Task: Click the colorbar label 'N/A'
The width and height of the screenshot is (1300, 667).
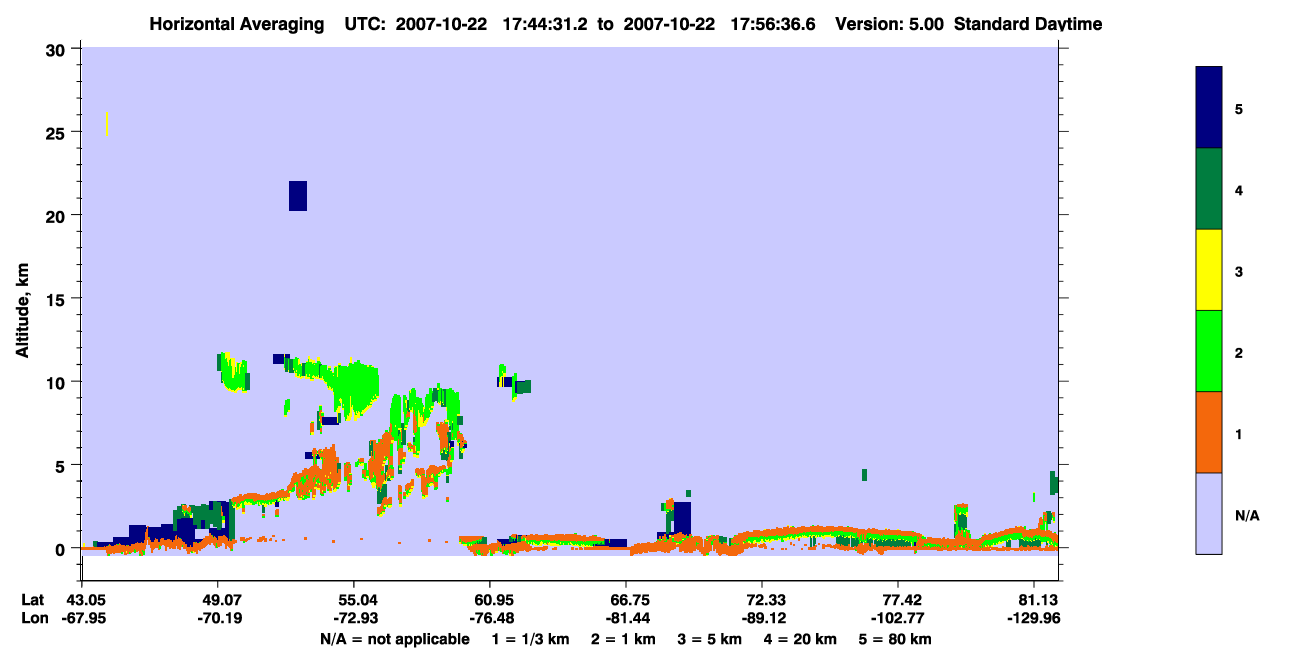Action: (x=1247, y=515)
